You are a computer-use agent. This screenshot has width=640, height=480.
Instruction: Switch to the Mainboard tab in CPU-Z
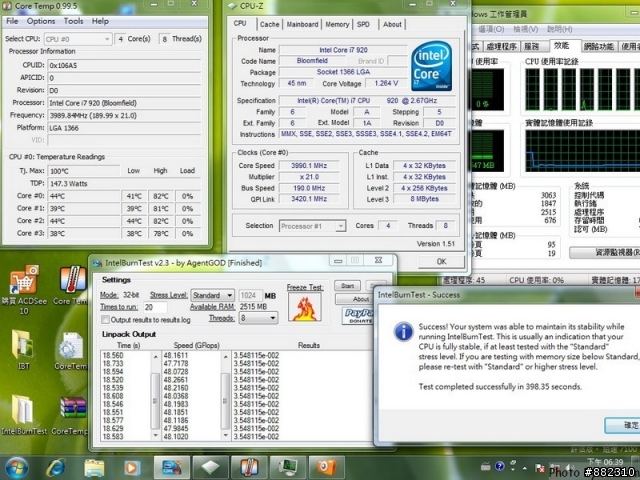pyautogui.click(x=302, y=24)
